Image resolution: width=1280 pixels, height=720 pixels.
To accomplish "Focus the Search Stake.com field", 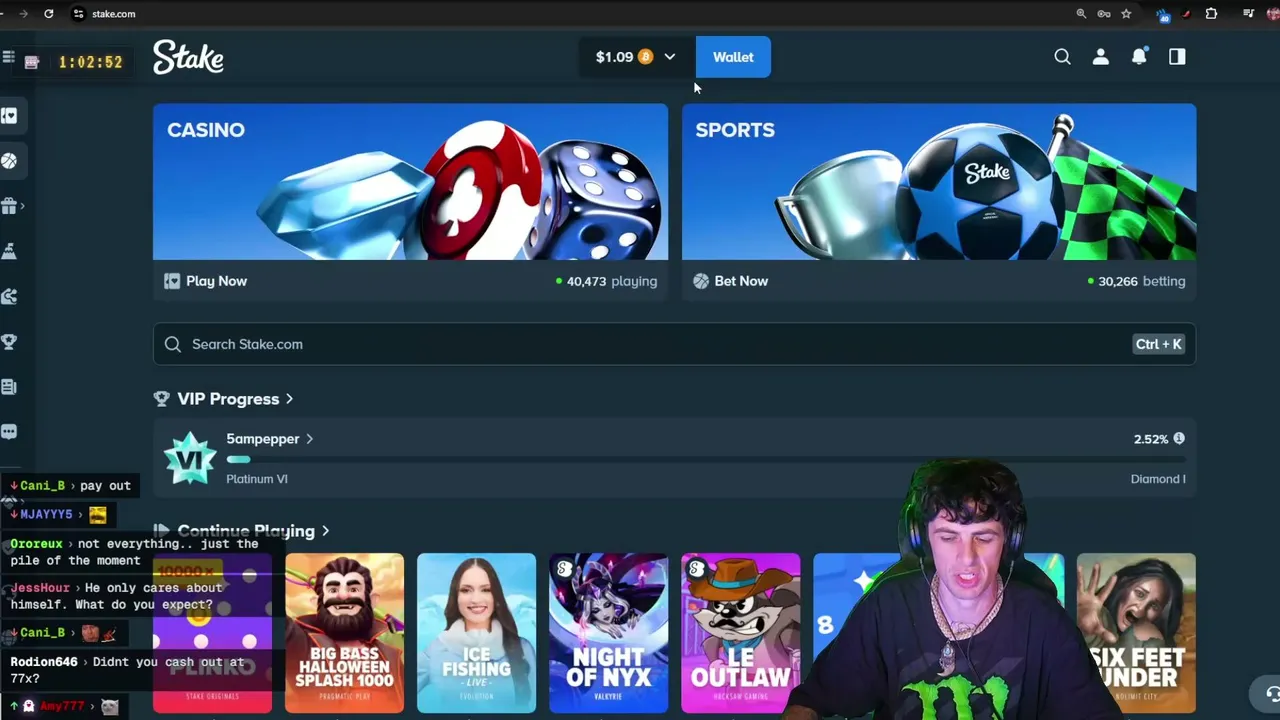I will 674,344.
